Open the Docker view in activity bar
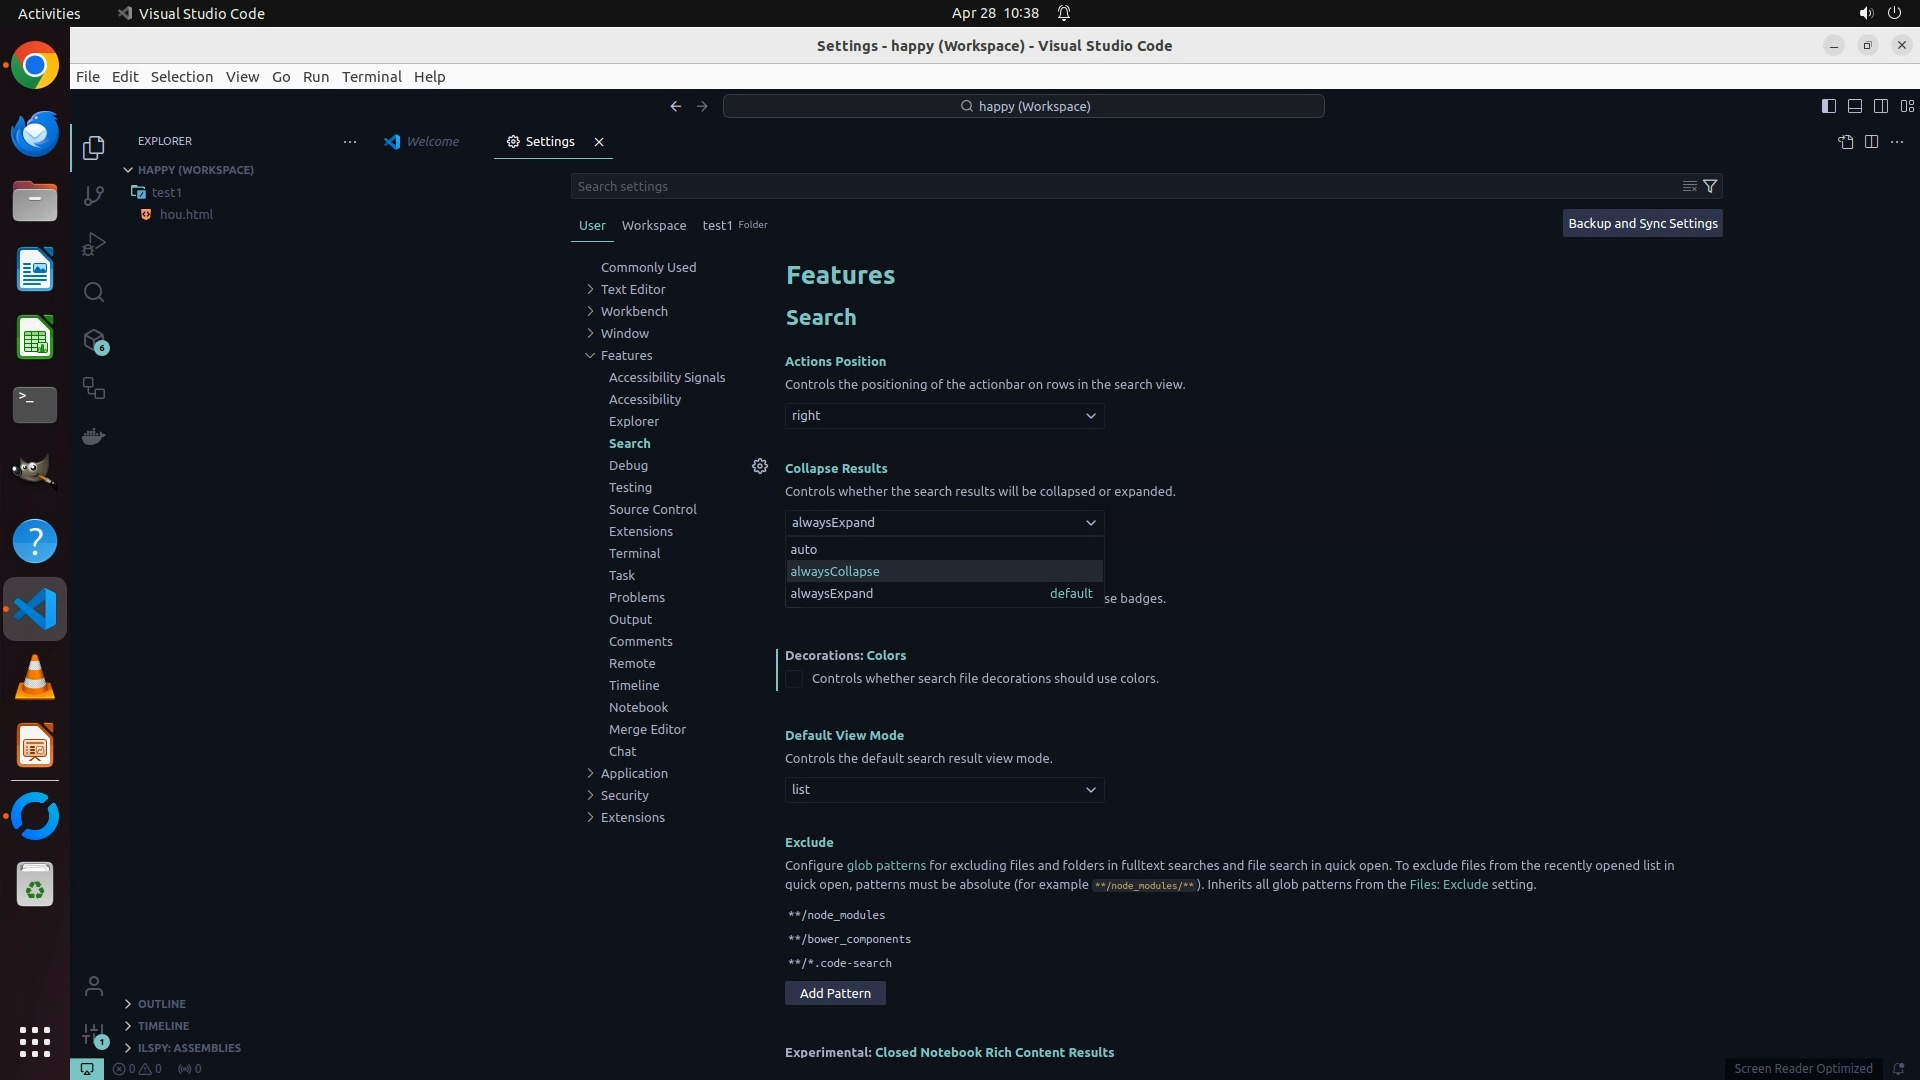1920x1080 pixels. [x=94, y=437]
